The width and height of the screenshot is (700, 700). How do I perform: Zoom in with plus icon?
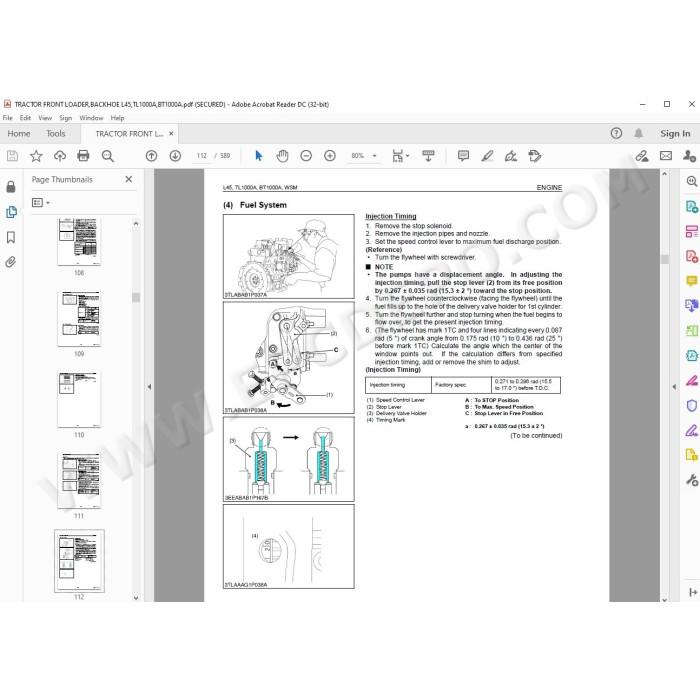point(330,156)
